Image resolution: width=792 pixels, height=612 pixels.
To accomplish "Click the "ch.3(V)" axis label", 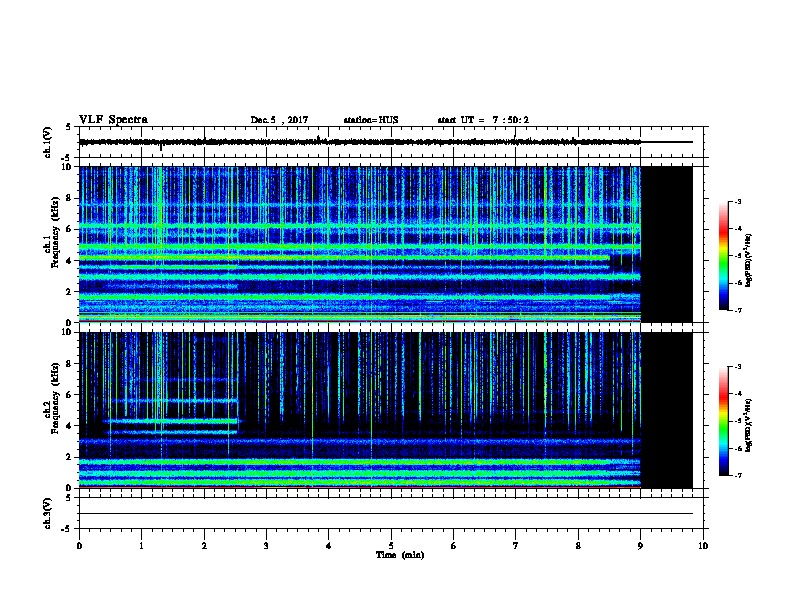I will click(48, 513).
